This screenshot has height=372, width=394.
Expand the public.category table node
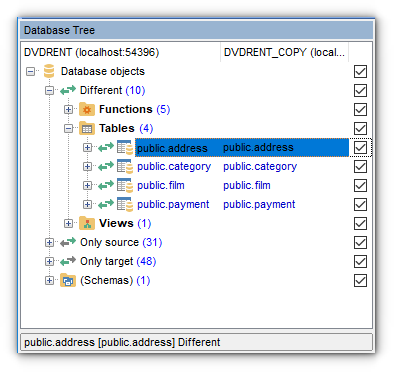point(87,166)
